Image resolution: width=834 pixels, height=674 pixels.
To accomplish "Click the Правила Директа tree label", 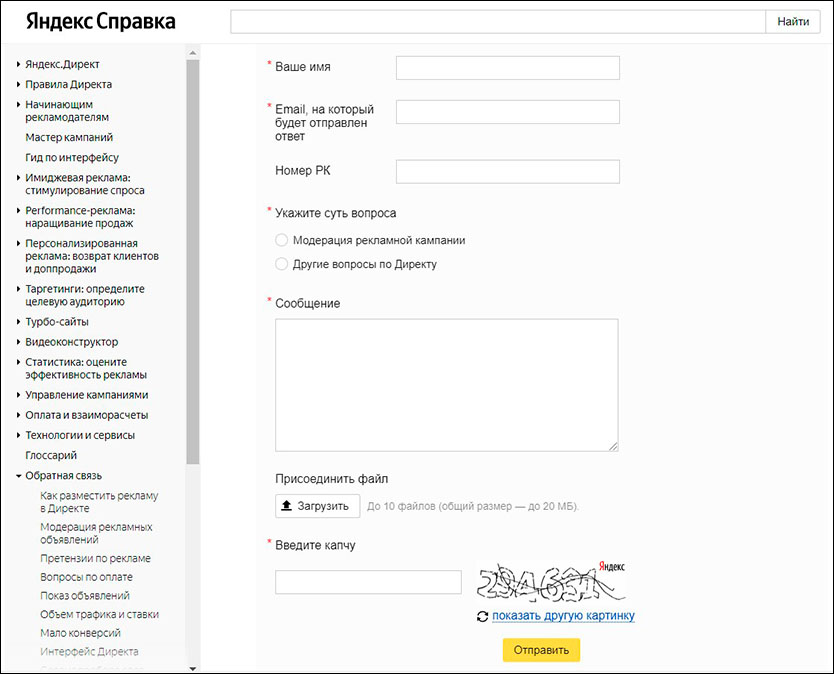I will tap(69, 85).
